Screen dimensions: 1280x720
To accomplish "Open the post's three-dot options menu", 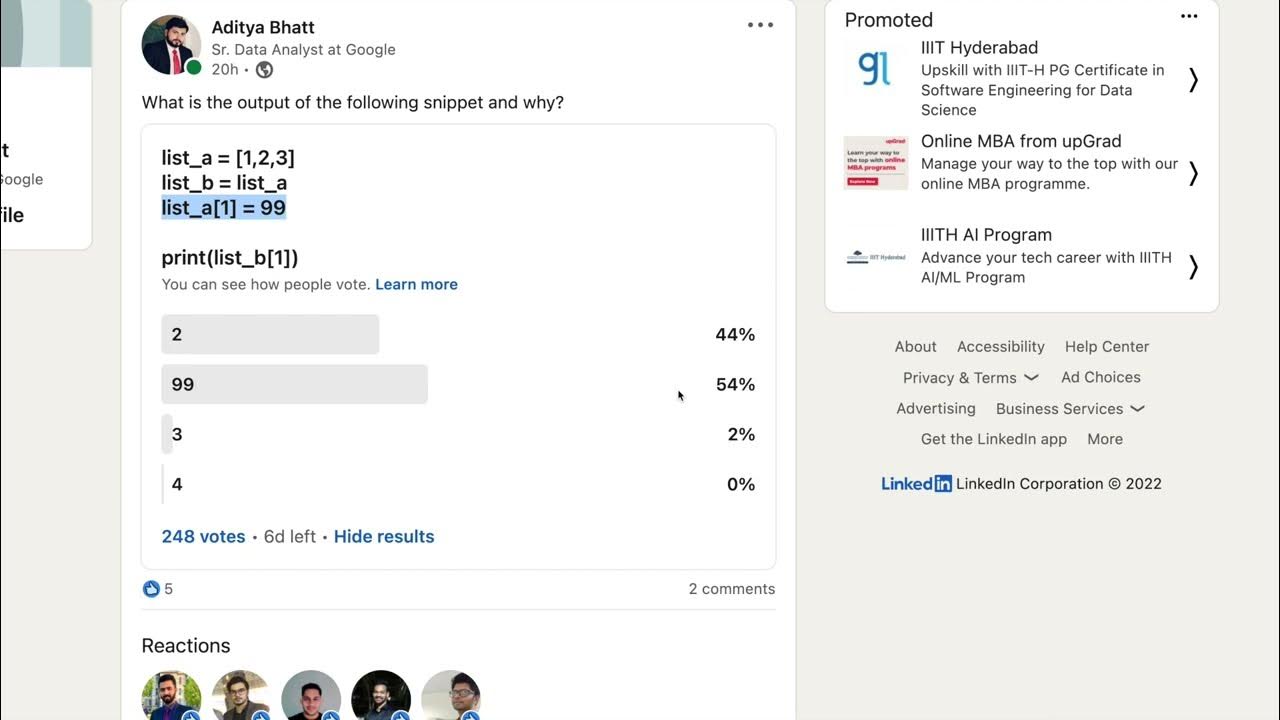I will click(x=760, y=25).
